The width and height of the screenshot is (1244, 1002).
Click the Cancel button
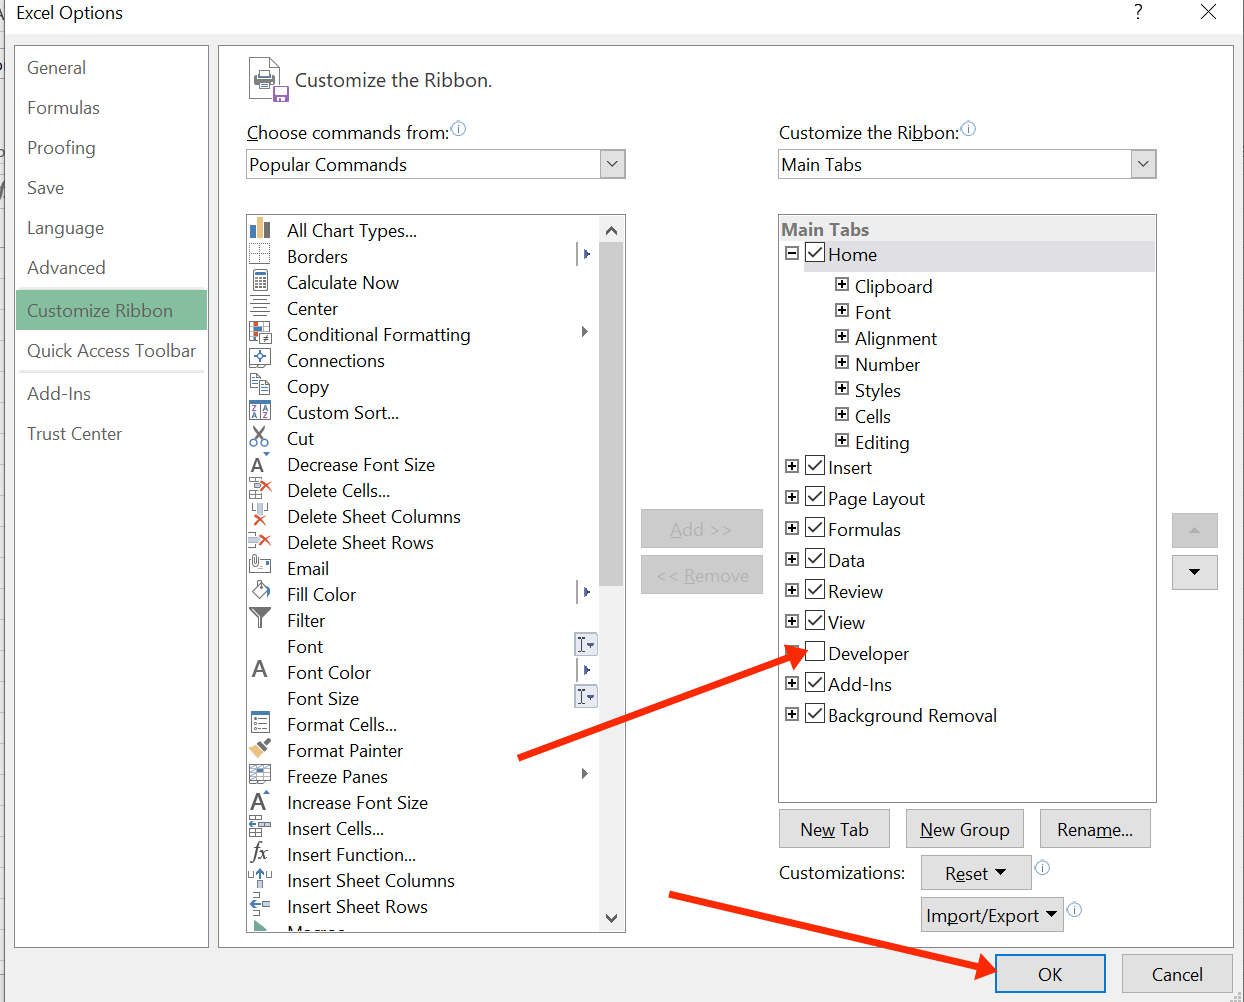1177,974
